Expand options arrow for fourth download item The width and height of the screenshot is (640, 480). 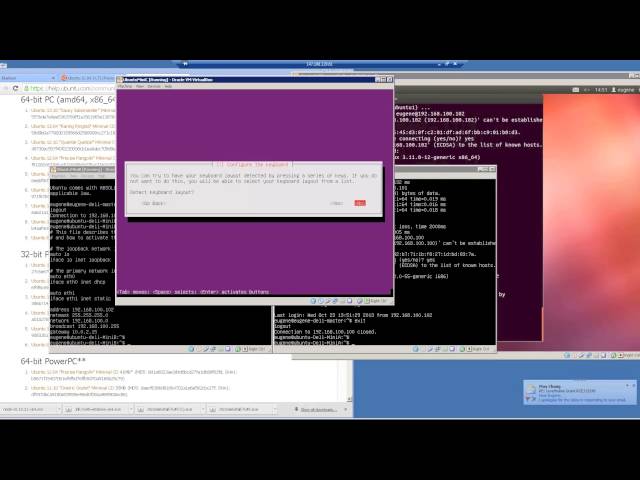pyautogui.click(x=275, y=409)
